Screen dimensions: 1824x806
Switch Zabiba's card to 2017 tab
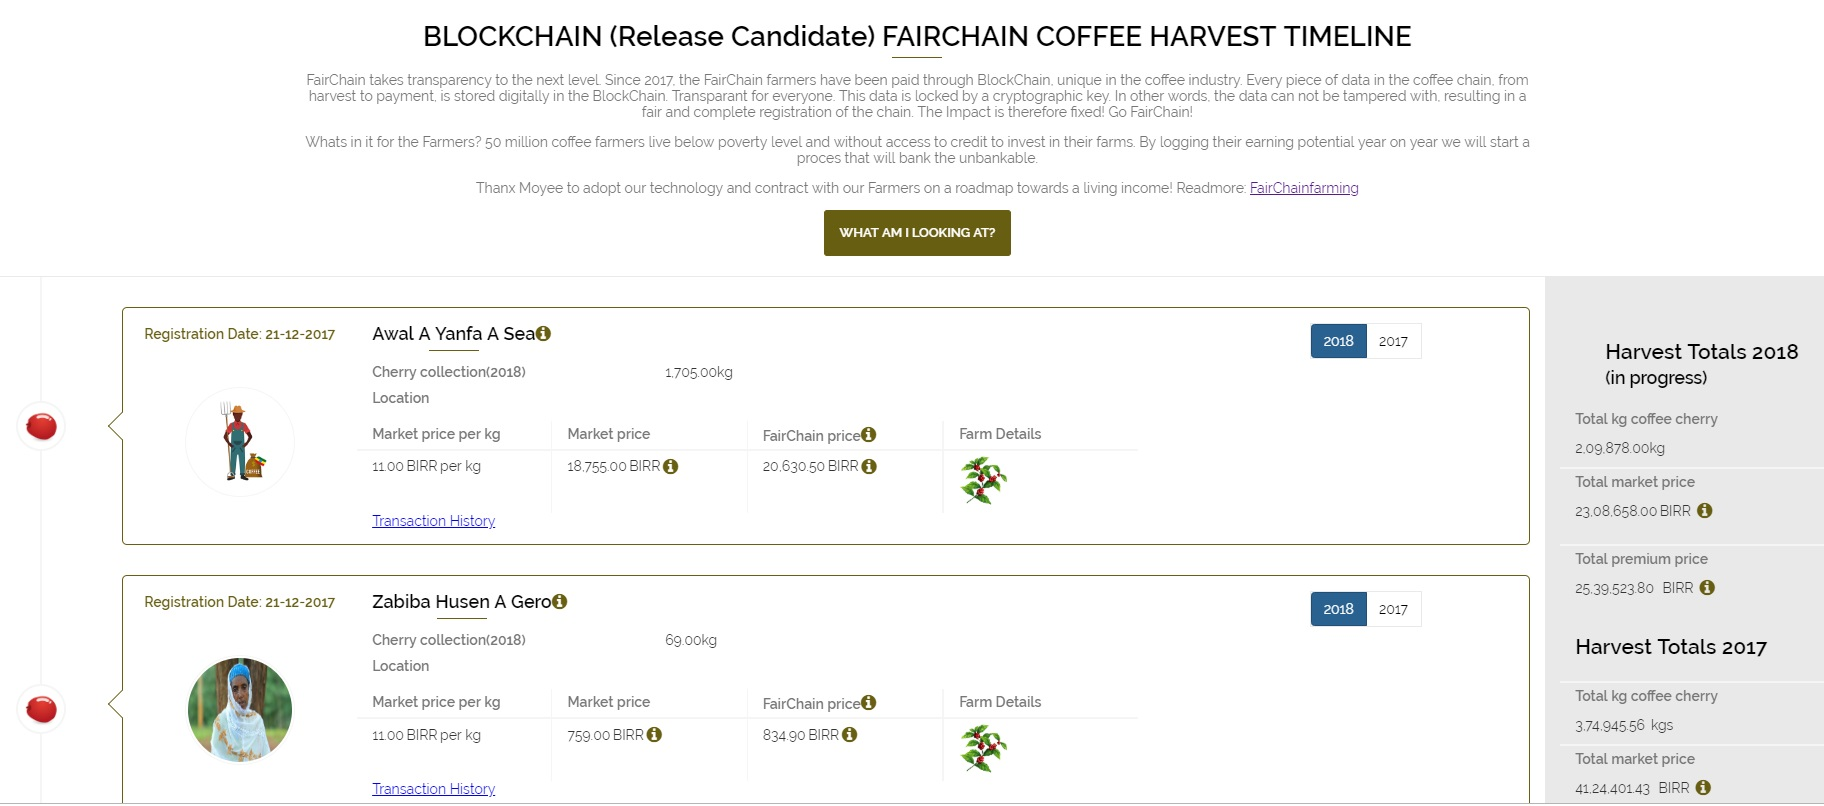pos(1393,610)
